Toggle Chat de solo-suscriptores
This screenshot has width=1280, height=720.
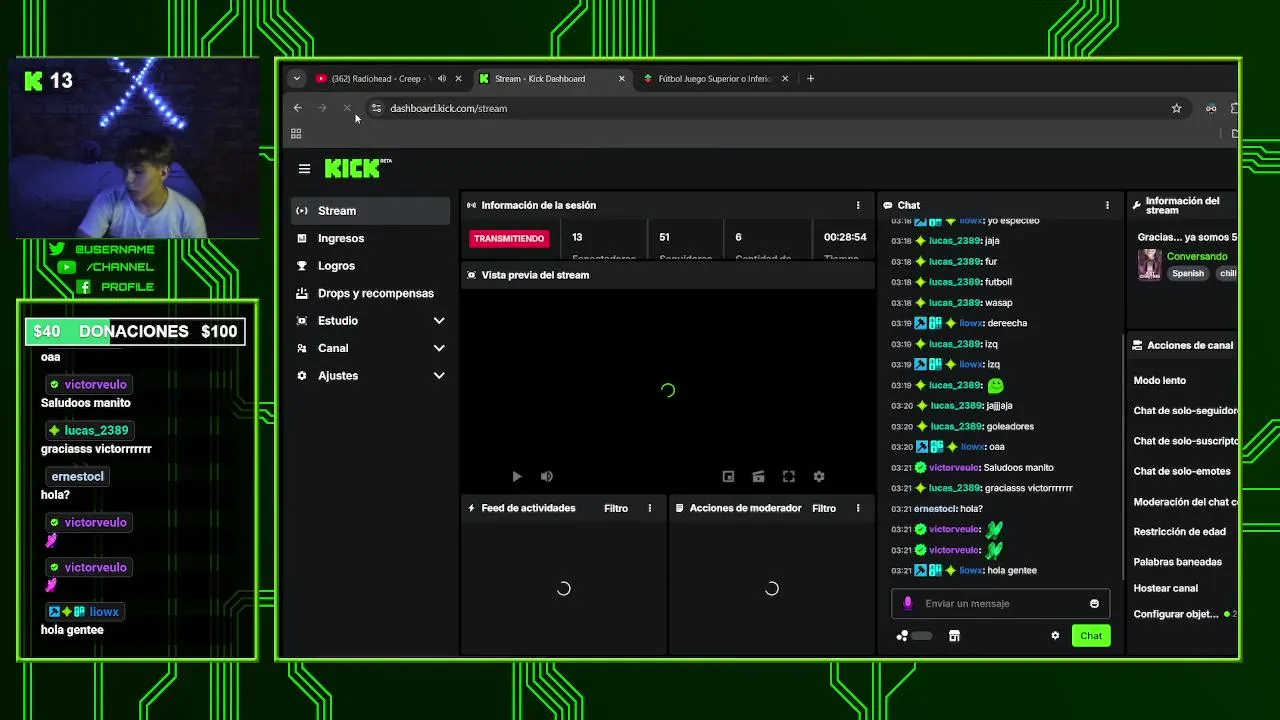1185,441
